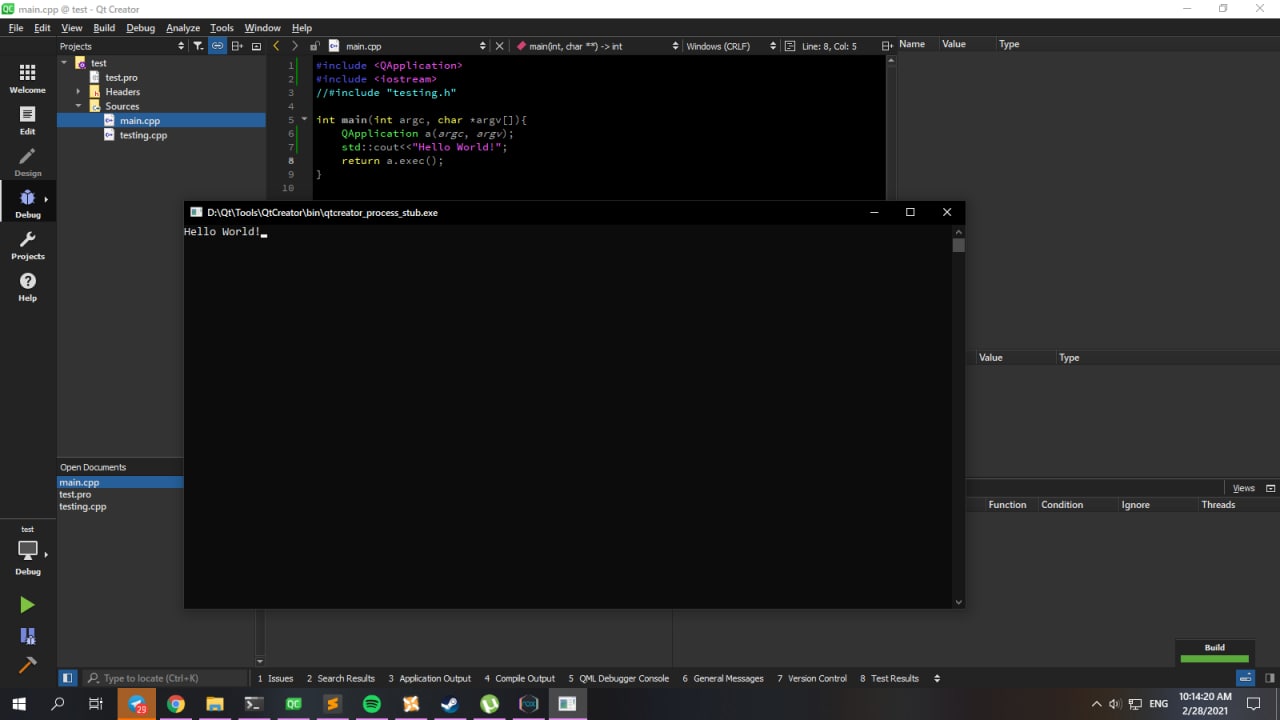Click the green Run button
The height and width of the screenshot is (720, 1280).
pos(27,605)
